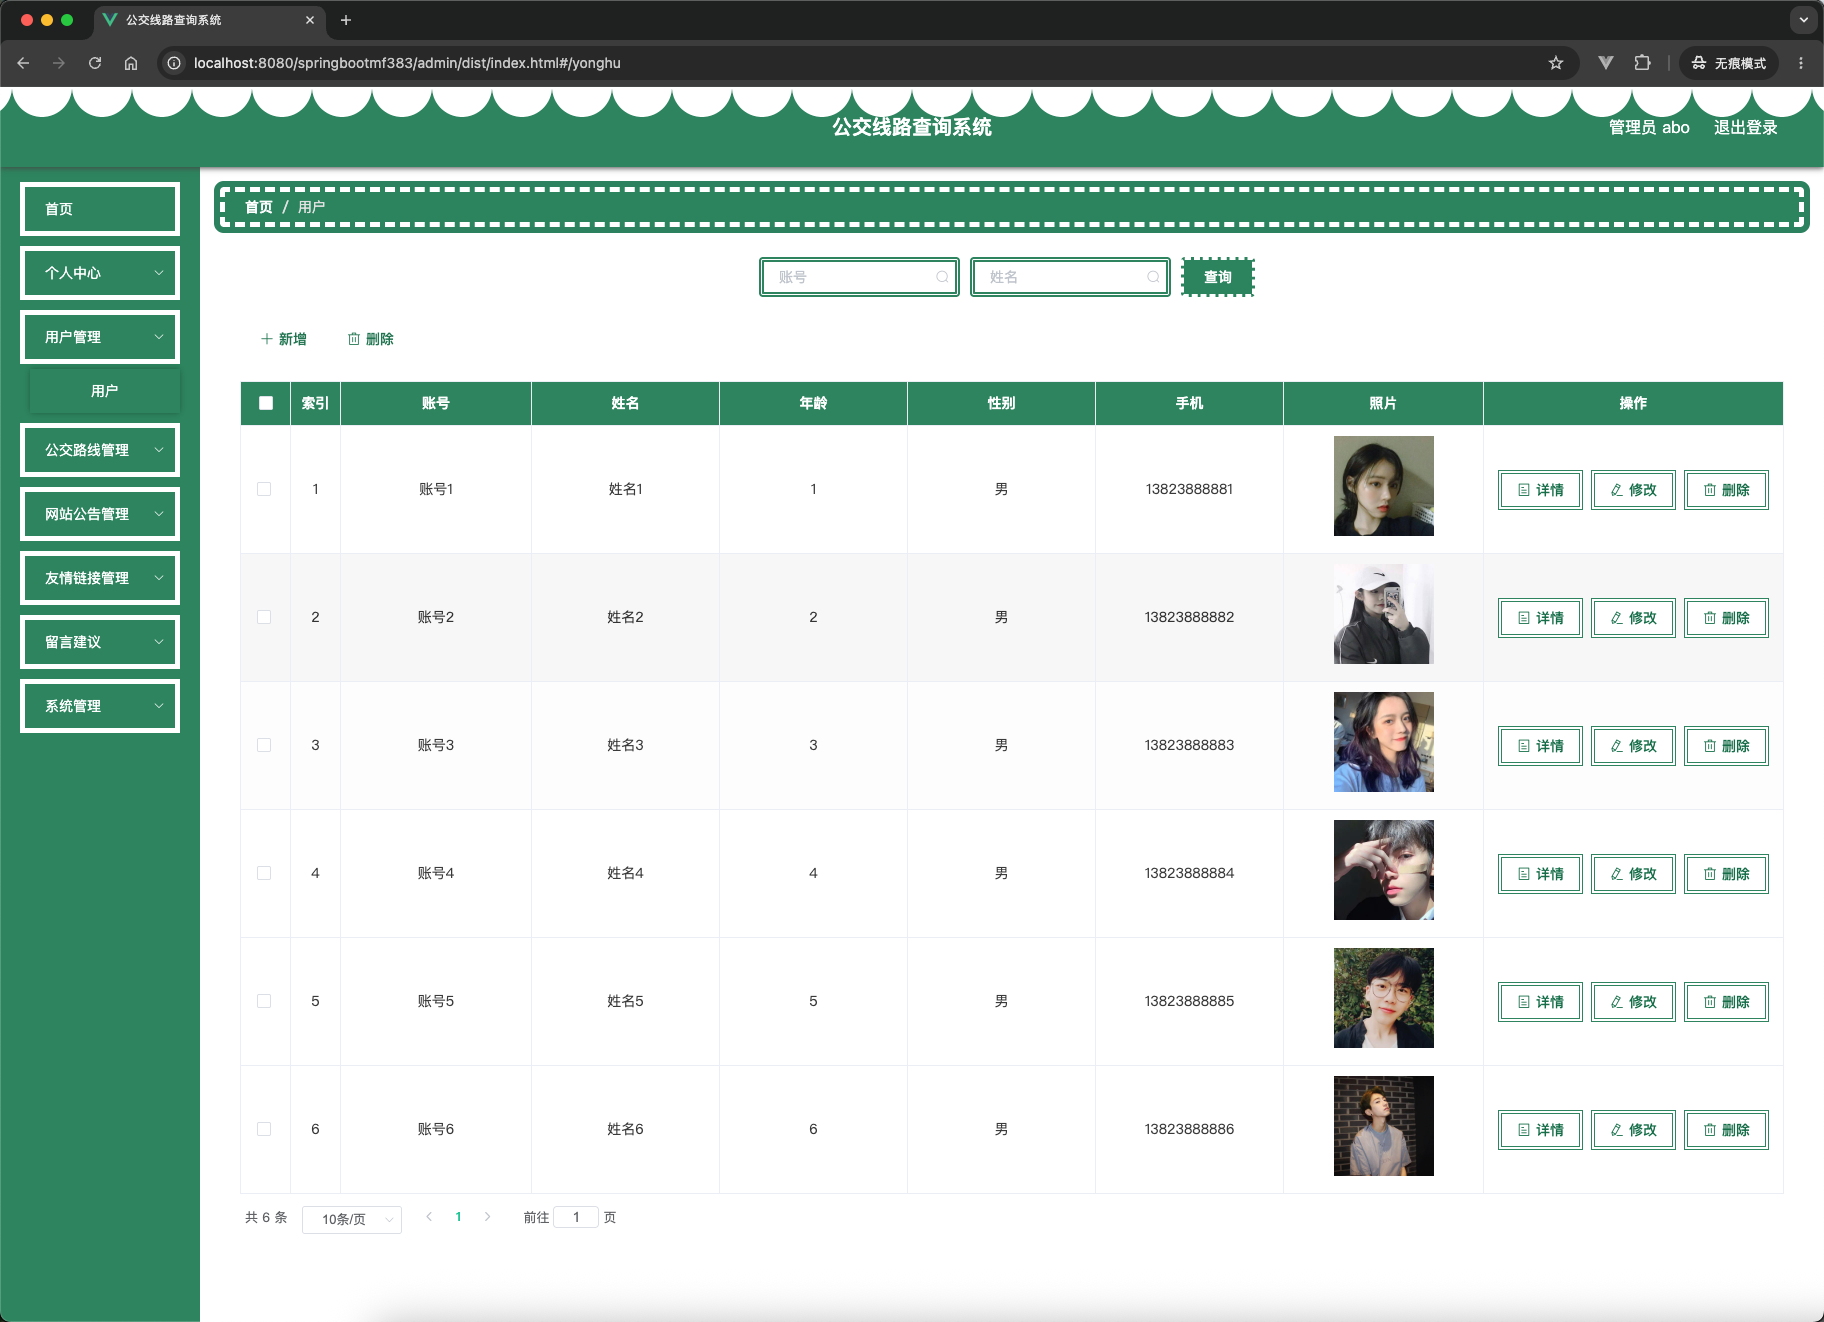Screen dimensions: 1824x1322
Task: Expand the 系统管理 sidebar menu
Action: click(x=100, y=706)
